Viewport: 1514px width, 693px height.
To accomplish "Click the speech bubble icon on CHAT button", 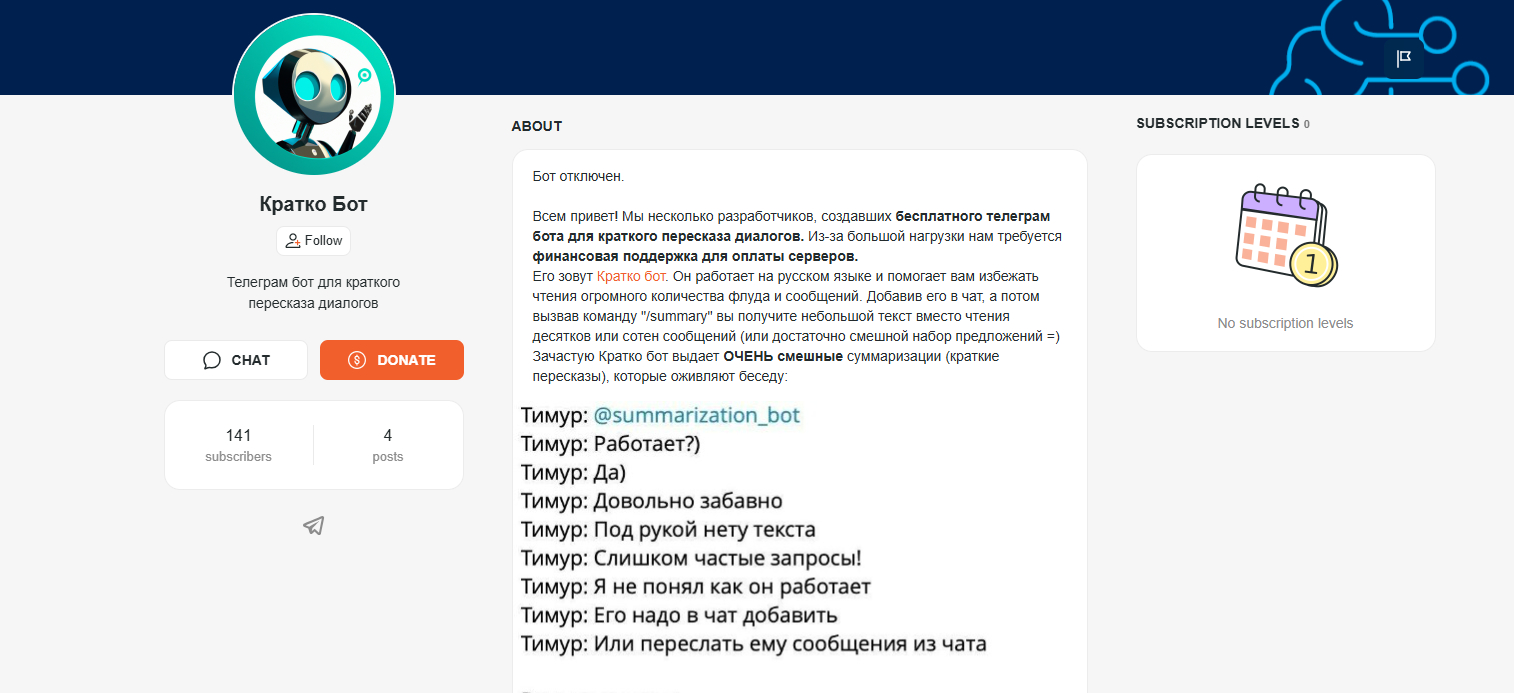I will (x=211, y=359).
